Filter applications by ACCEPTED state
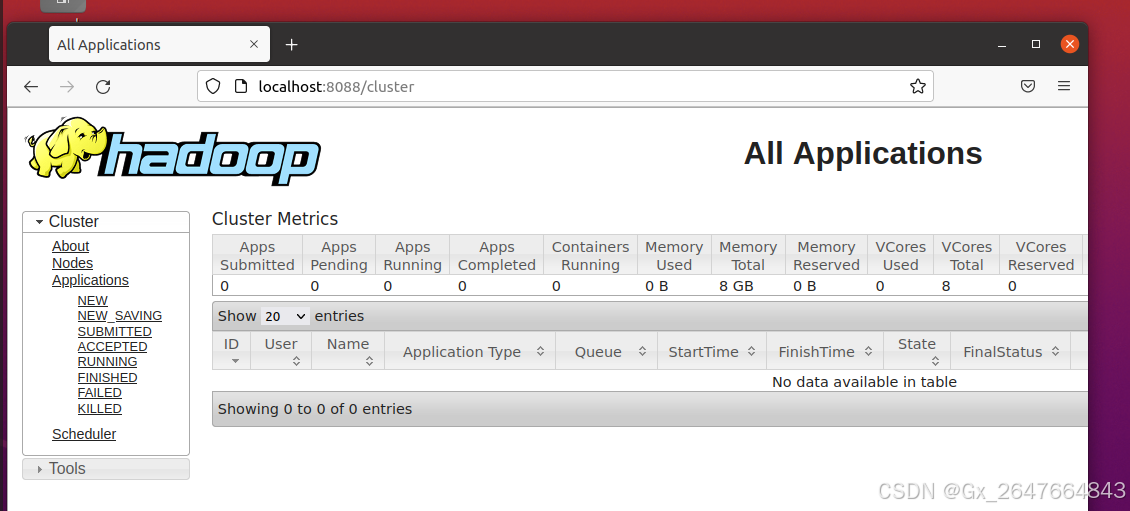1130x511 pixels. click(x=112, y=347)
